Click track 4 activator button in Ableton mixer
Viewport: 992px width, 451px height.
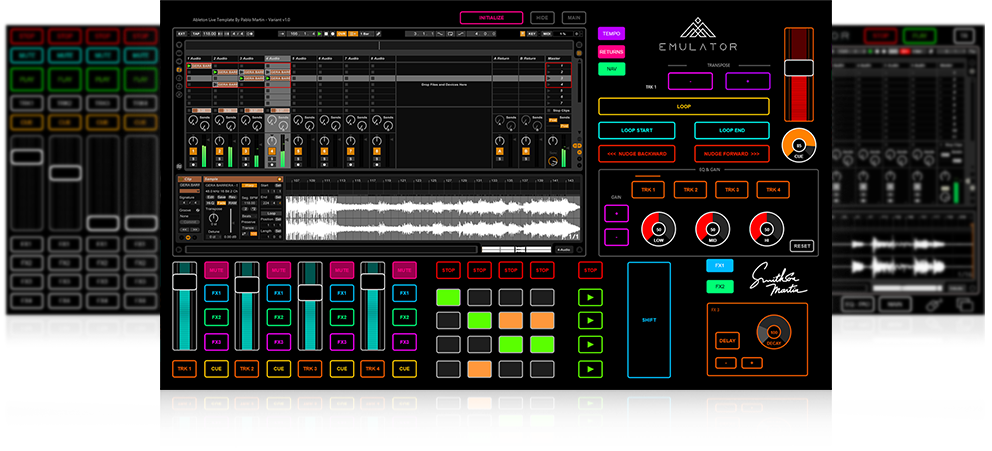[272, 151]
